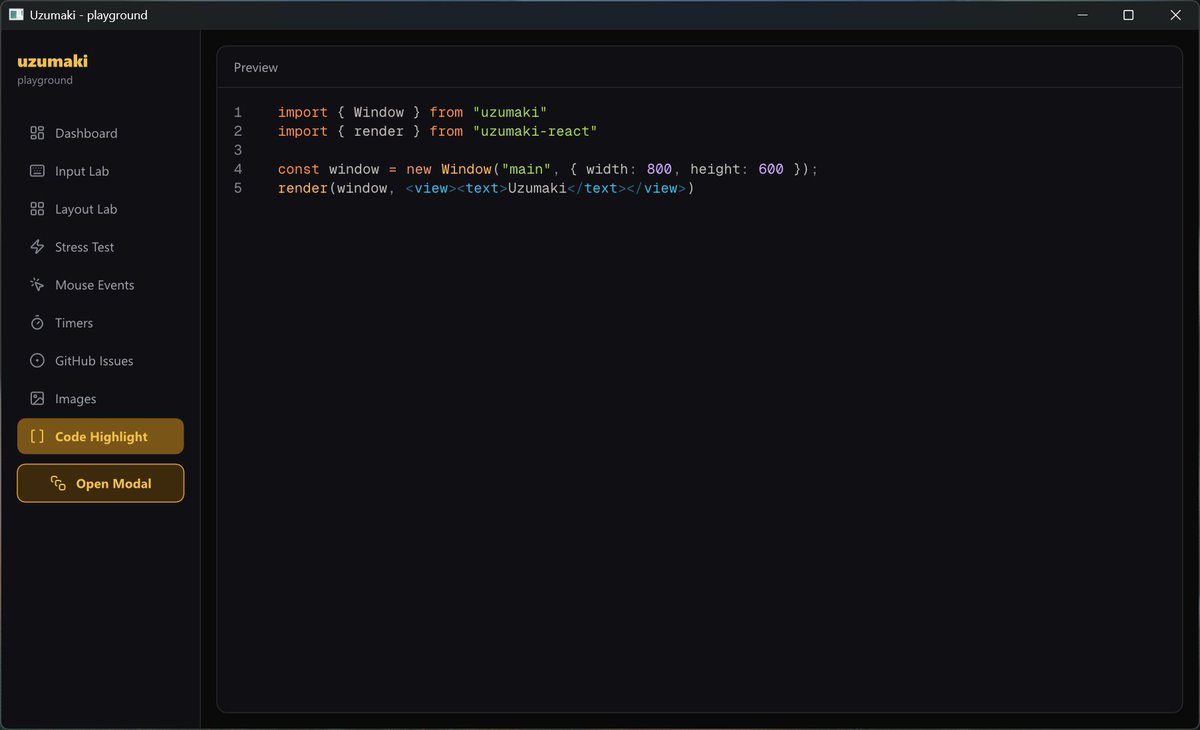Click the Images picture icon
The height and width of the screenshot is (730, 1200).
(37, 399)
